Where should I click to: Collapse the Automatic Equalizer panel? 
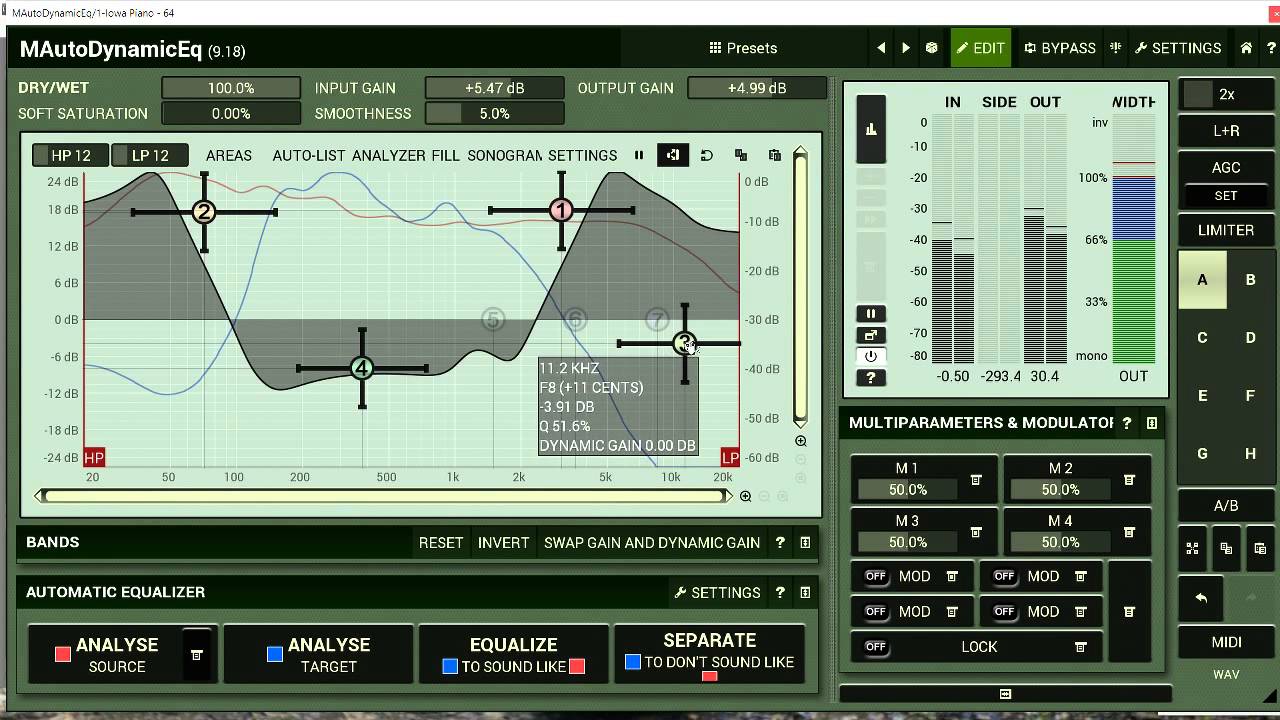point(805,592)
